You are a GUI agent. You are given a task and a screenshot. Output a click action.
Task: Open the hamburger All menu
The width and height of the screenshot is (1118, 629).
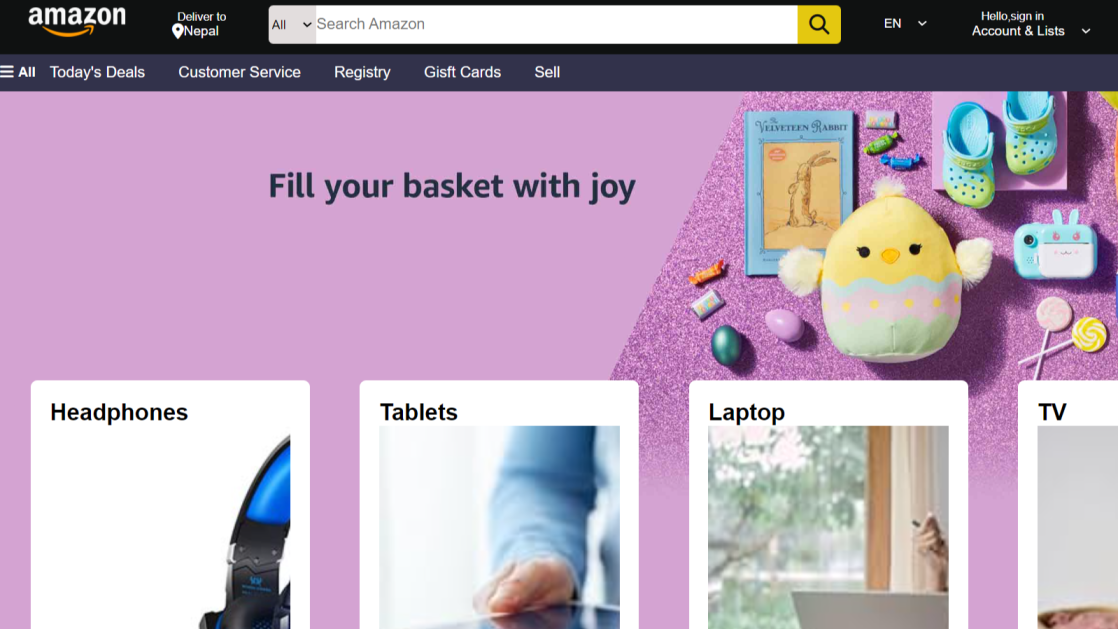pos(18,72)
